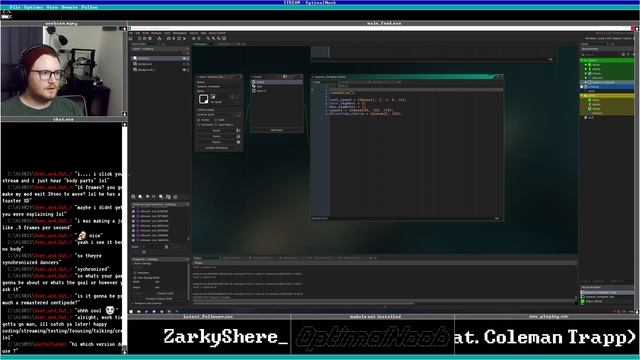This screenshot has height=360, width=640.
Task: Select the Instances layer row
Action: click(x=160, y=58)
